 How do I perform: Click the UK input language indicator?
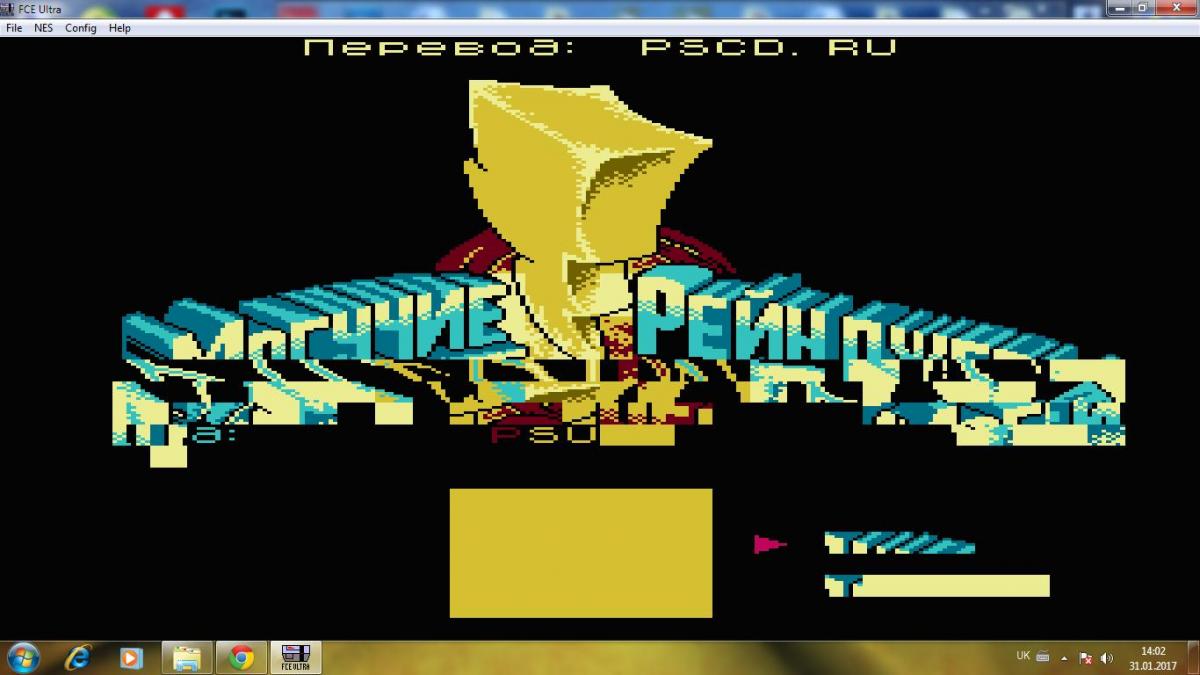point(1023,656)
